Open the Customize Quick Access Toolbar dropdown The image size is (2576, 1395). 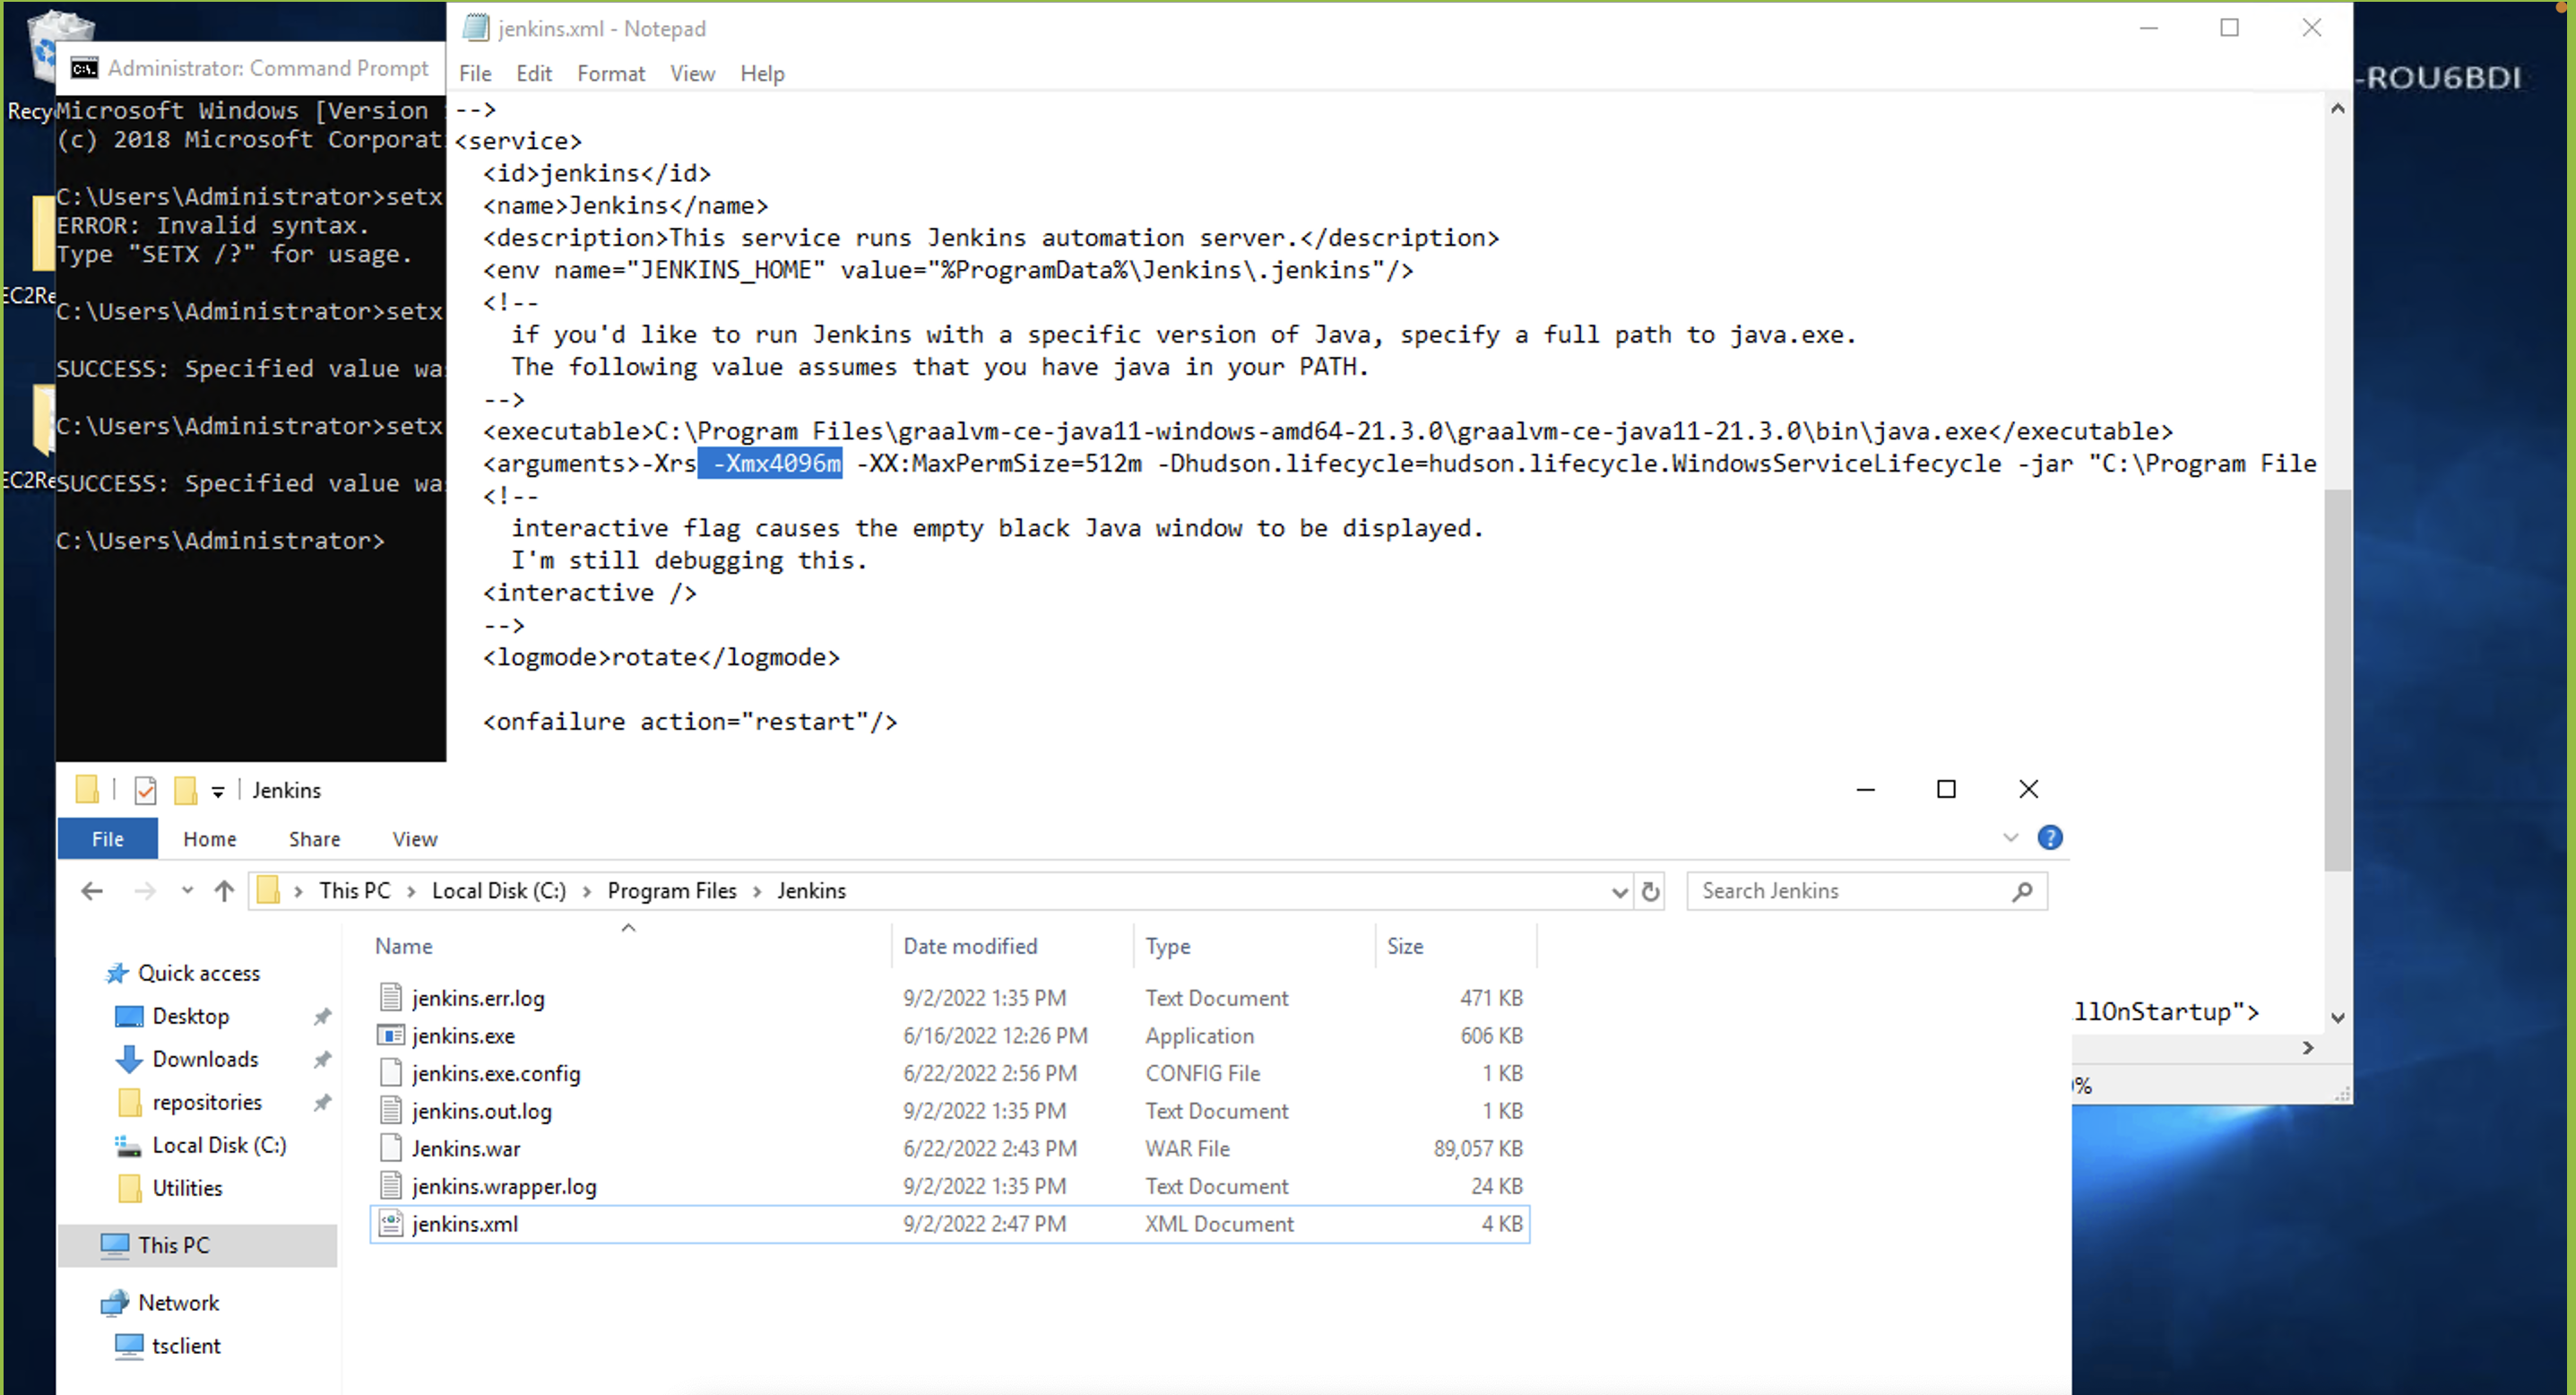pyautogui.click(x=217, y=792)
